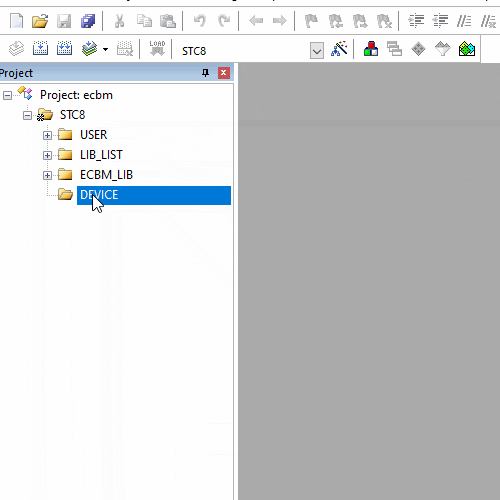
Task: Open Options for Target magic wand
Action: (339, 49)
